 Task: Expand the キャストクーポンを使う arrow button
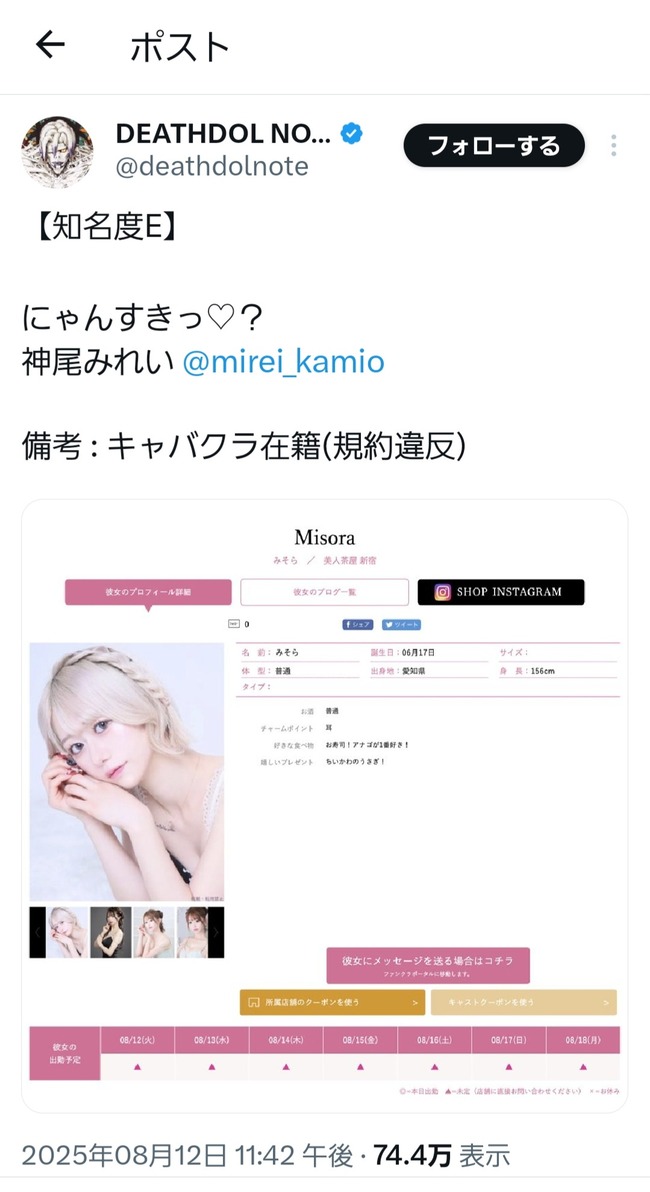pyautogui.click(x=524, y=1002)
